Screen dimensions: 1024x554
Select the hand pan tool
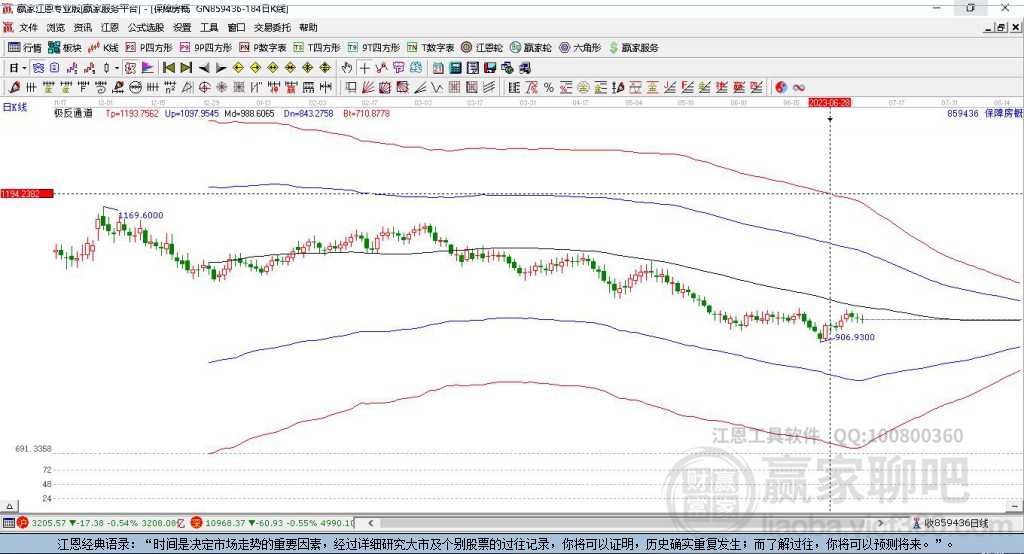click(x=347, y=68)
